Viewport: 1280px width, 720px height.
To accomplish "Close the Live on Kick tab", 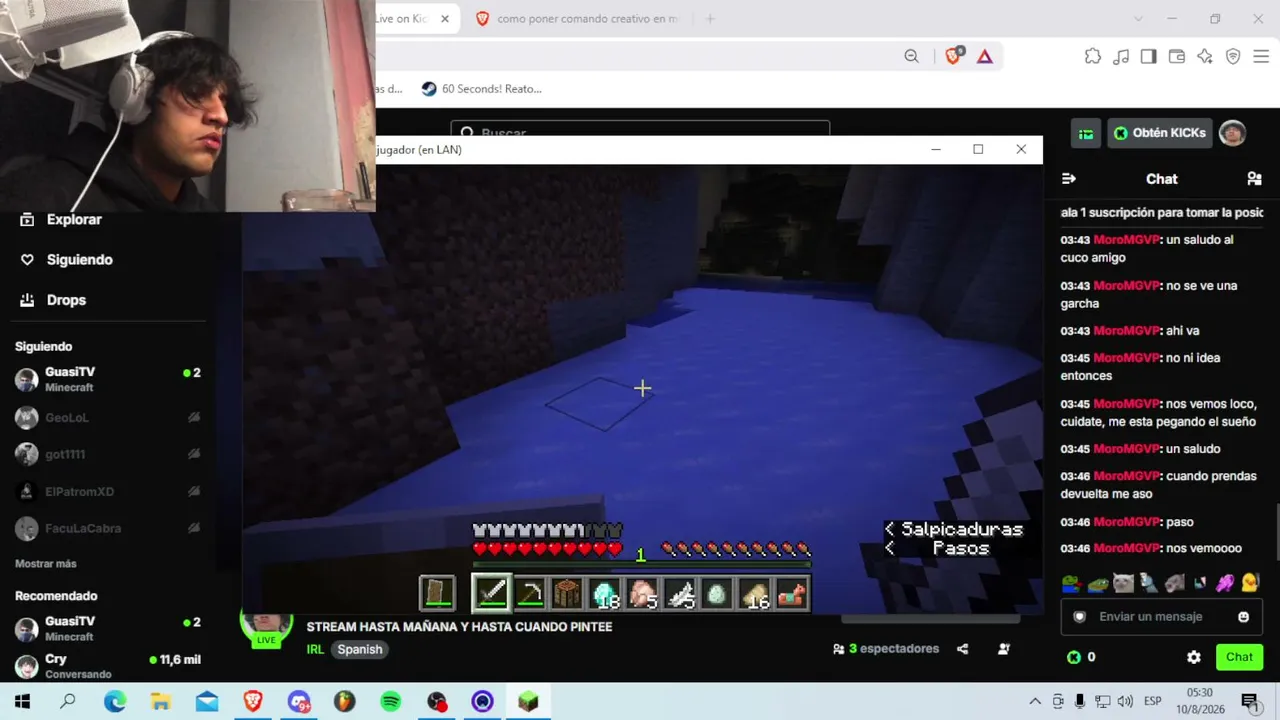I will tap(445, 19).
